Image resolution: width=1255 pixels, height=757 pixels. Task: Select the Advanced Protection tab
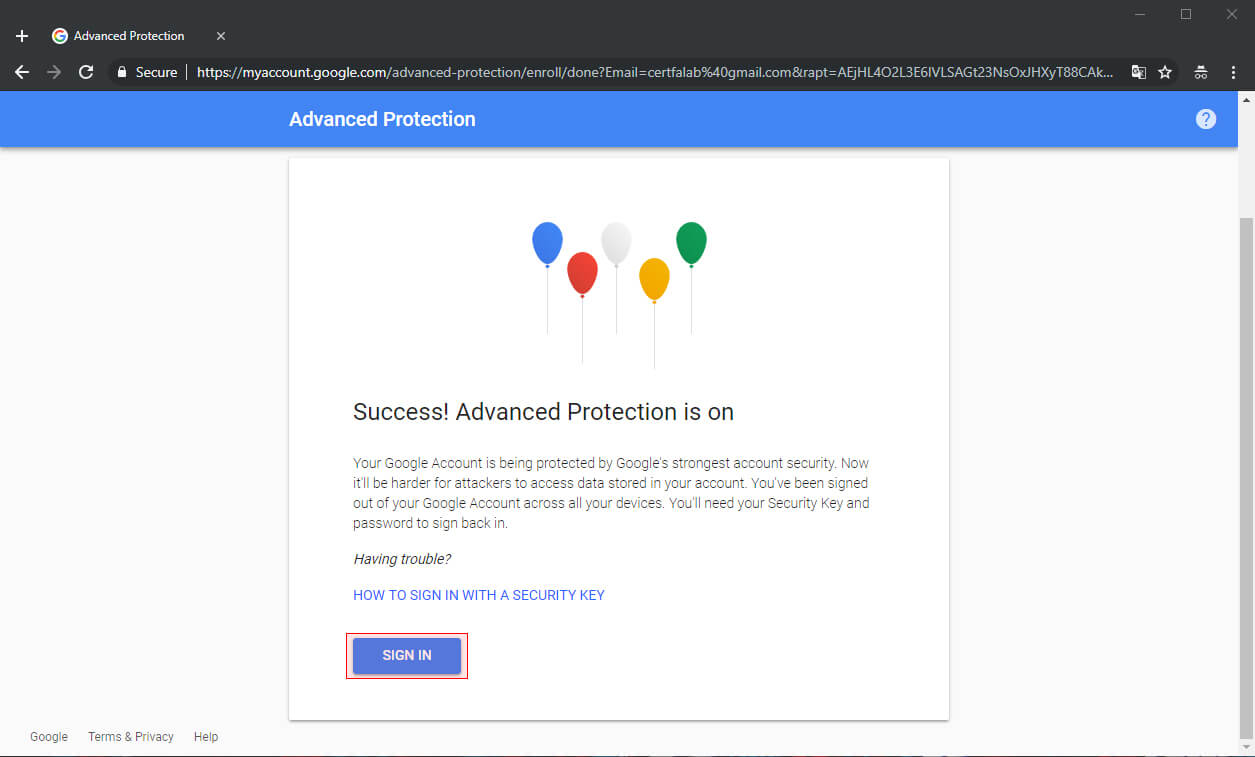129,36
